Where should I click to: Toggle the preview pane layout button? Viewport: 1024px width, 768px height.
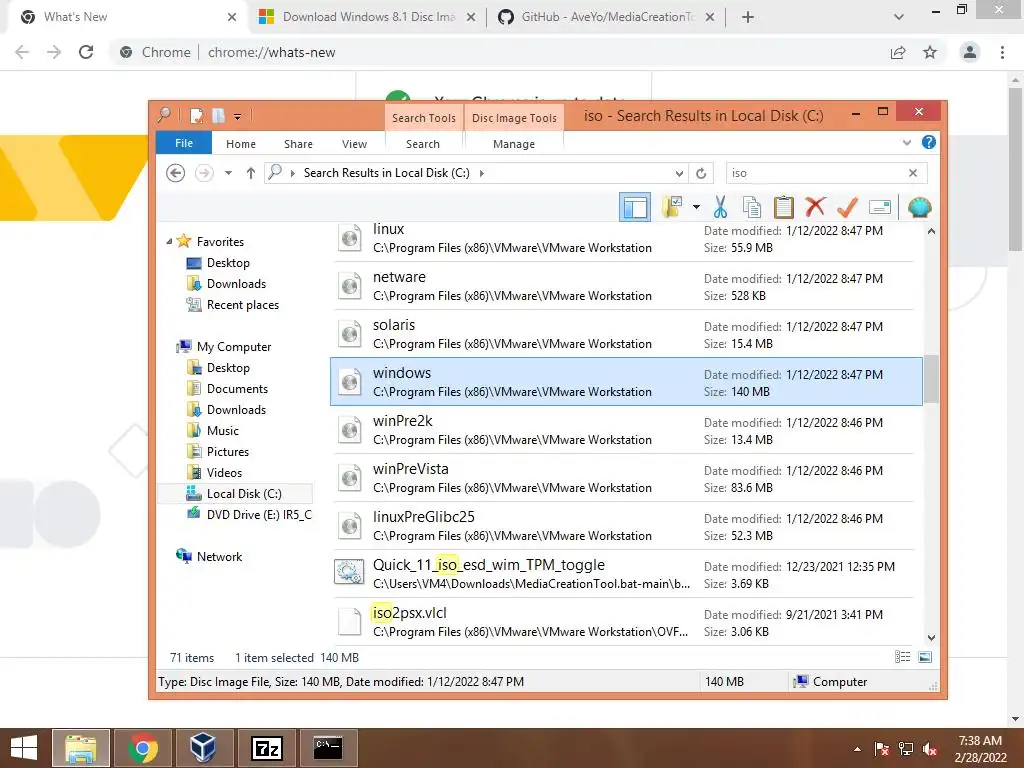(x=634, y=208)
